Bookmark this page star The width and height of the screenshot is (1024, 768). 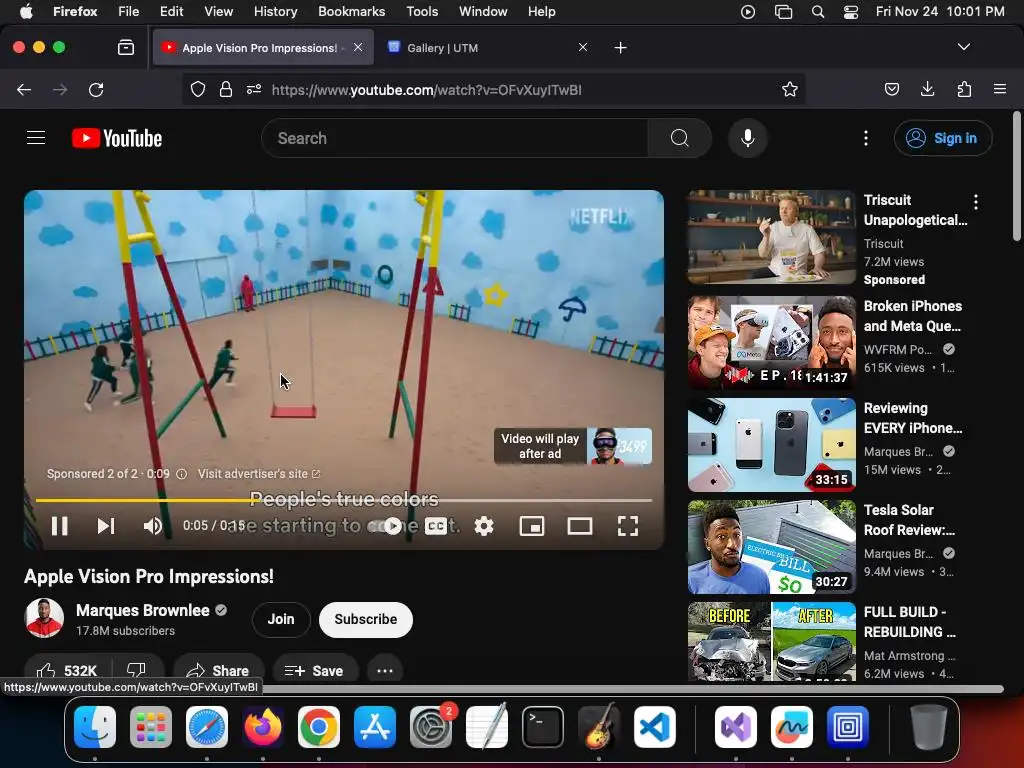coord(790,89)
